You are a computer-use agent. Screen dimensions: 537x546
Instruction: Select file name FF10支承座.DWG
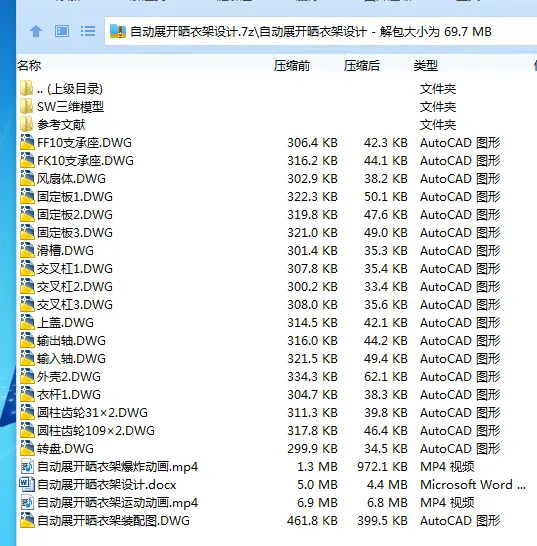coord(84,143)
